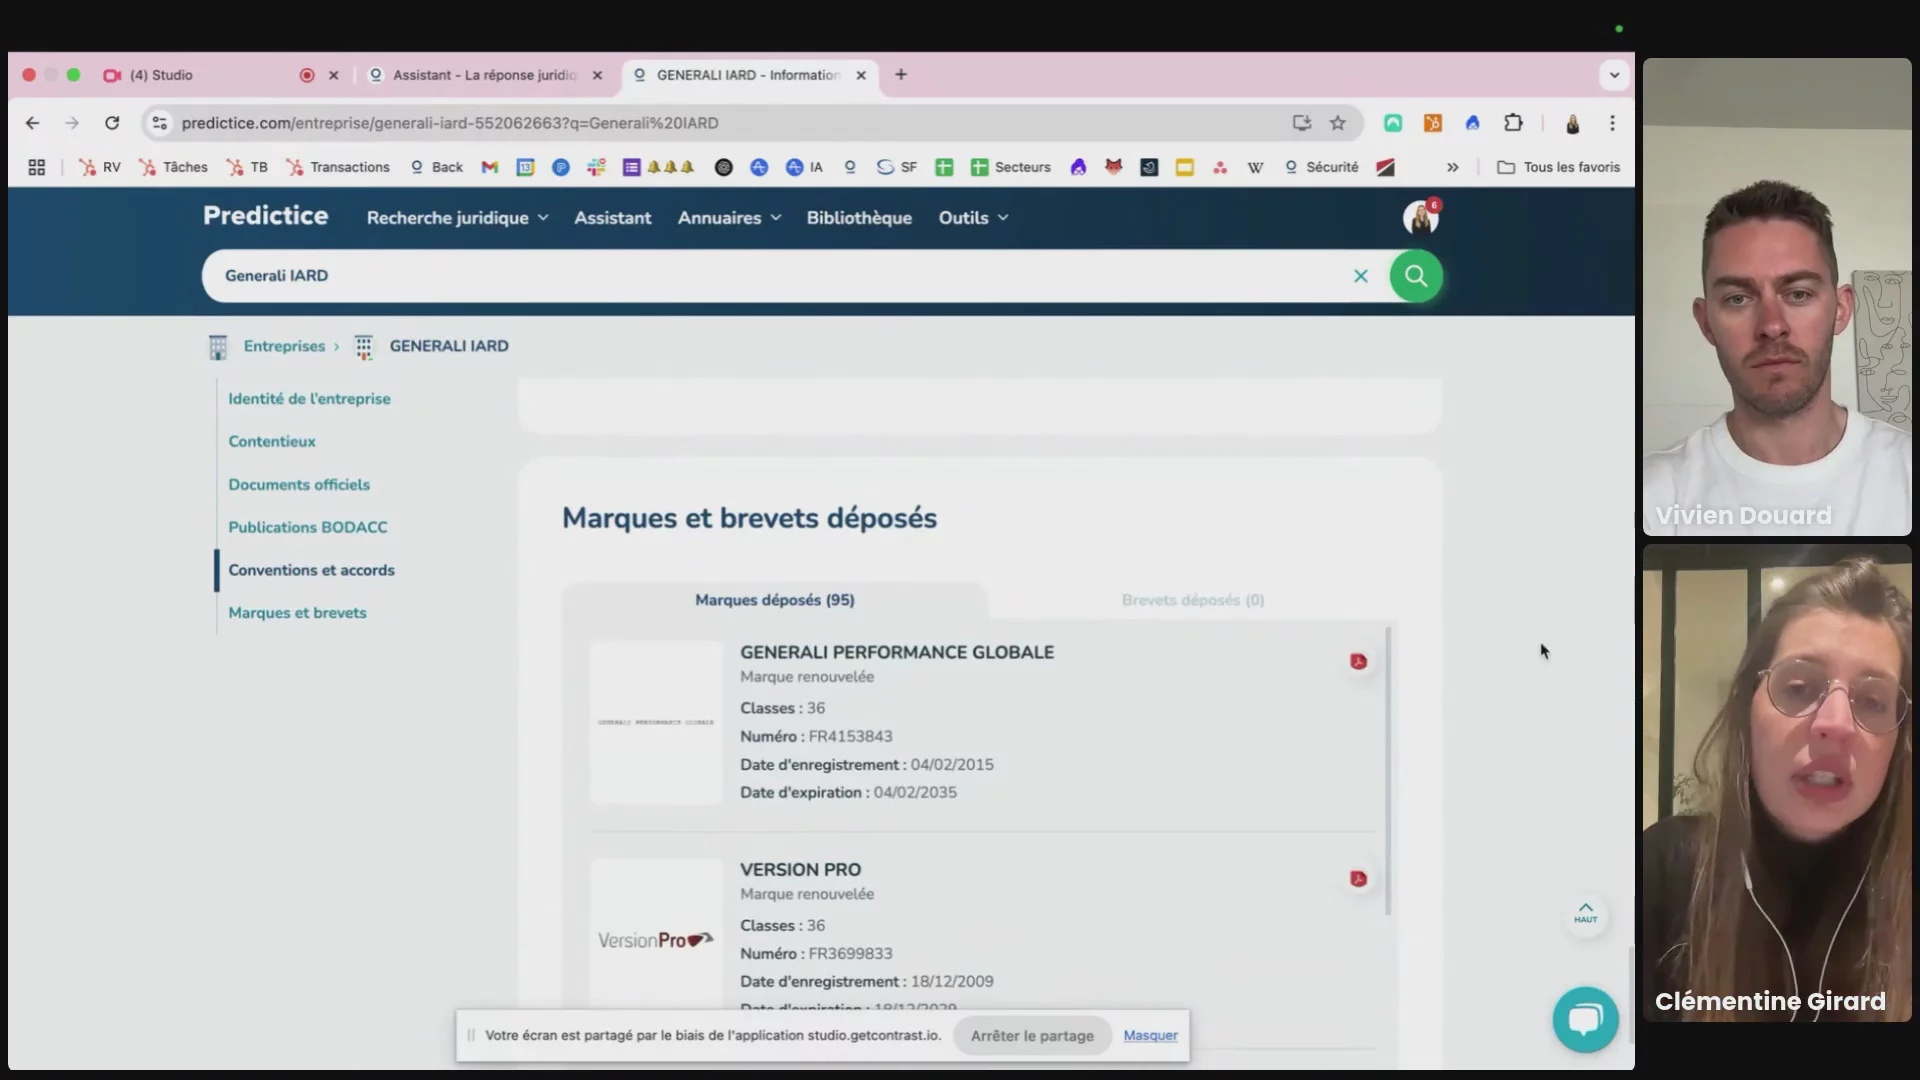Viewport: 1920px width, 1080px height.
Task: Open the GENERALI PERFORMANCE GLOBALE logo thumbnail
Action: point(656,722)
